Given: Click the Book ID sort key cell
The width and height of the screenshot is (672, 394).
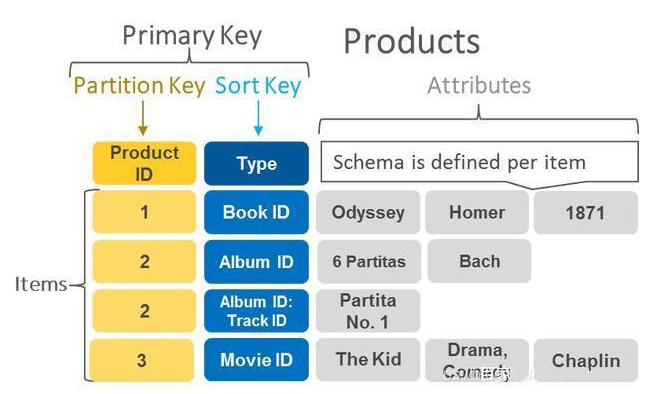Looking at the screenshot, I should (256, 212).
